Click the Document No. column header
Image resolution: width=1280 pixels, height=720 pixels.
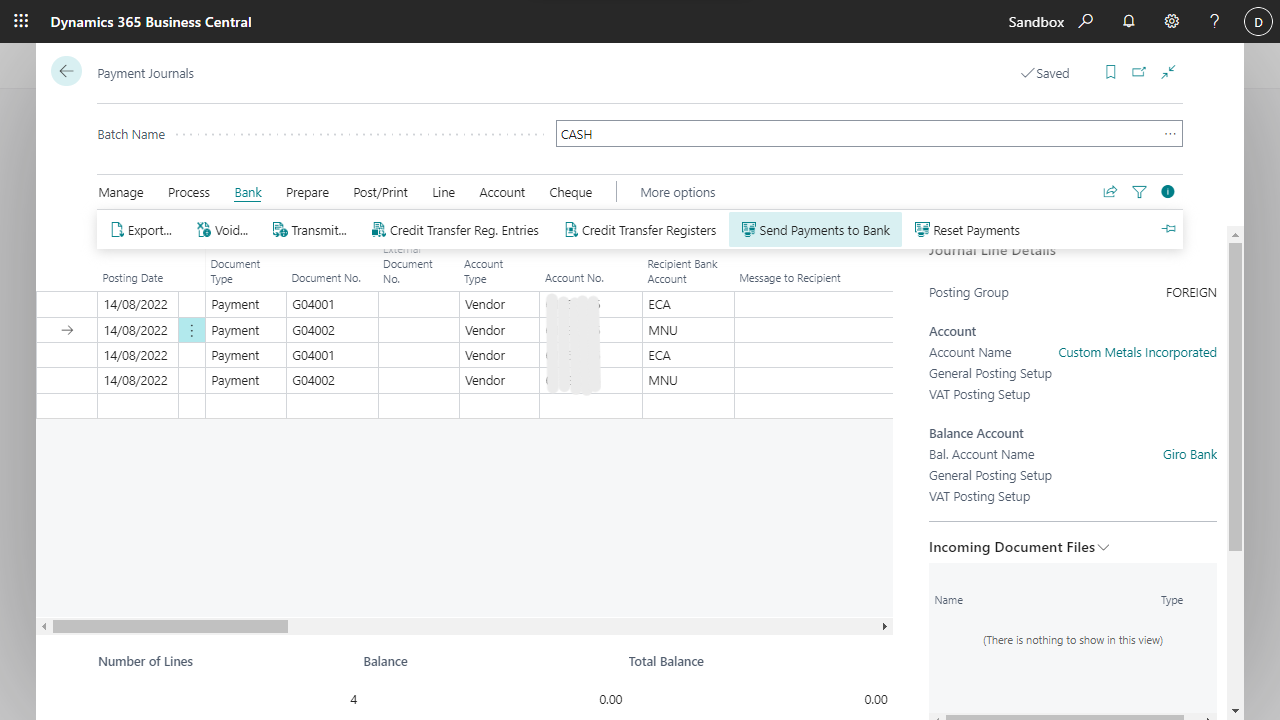pos(326,278)
